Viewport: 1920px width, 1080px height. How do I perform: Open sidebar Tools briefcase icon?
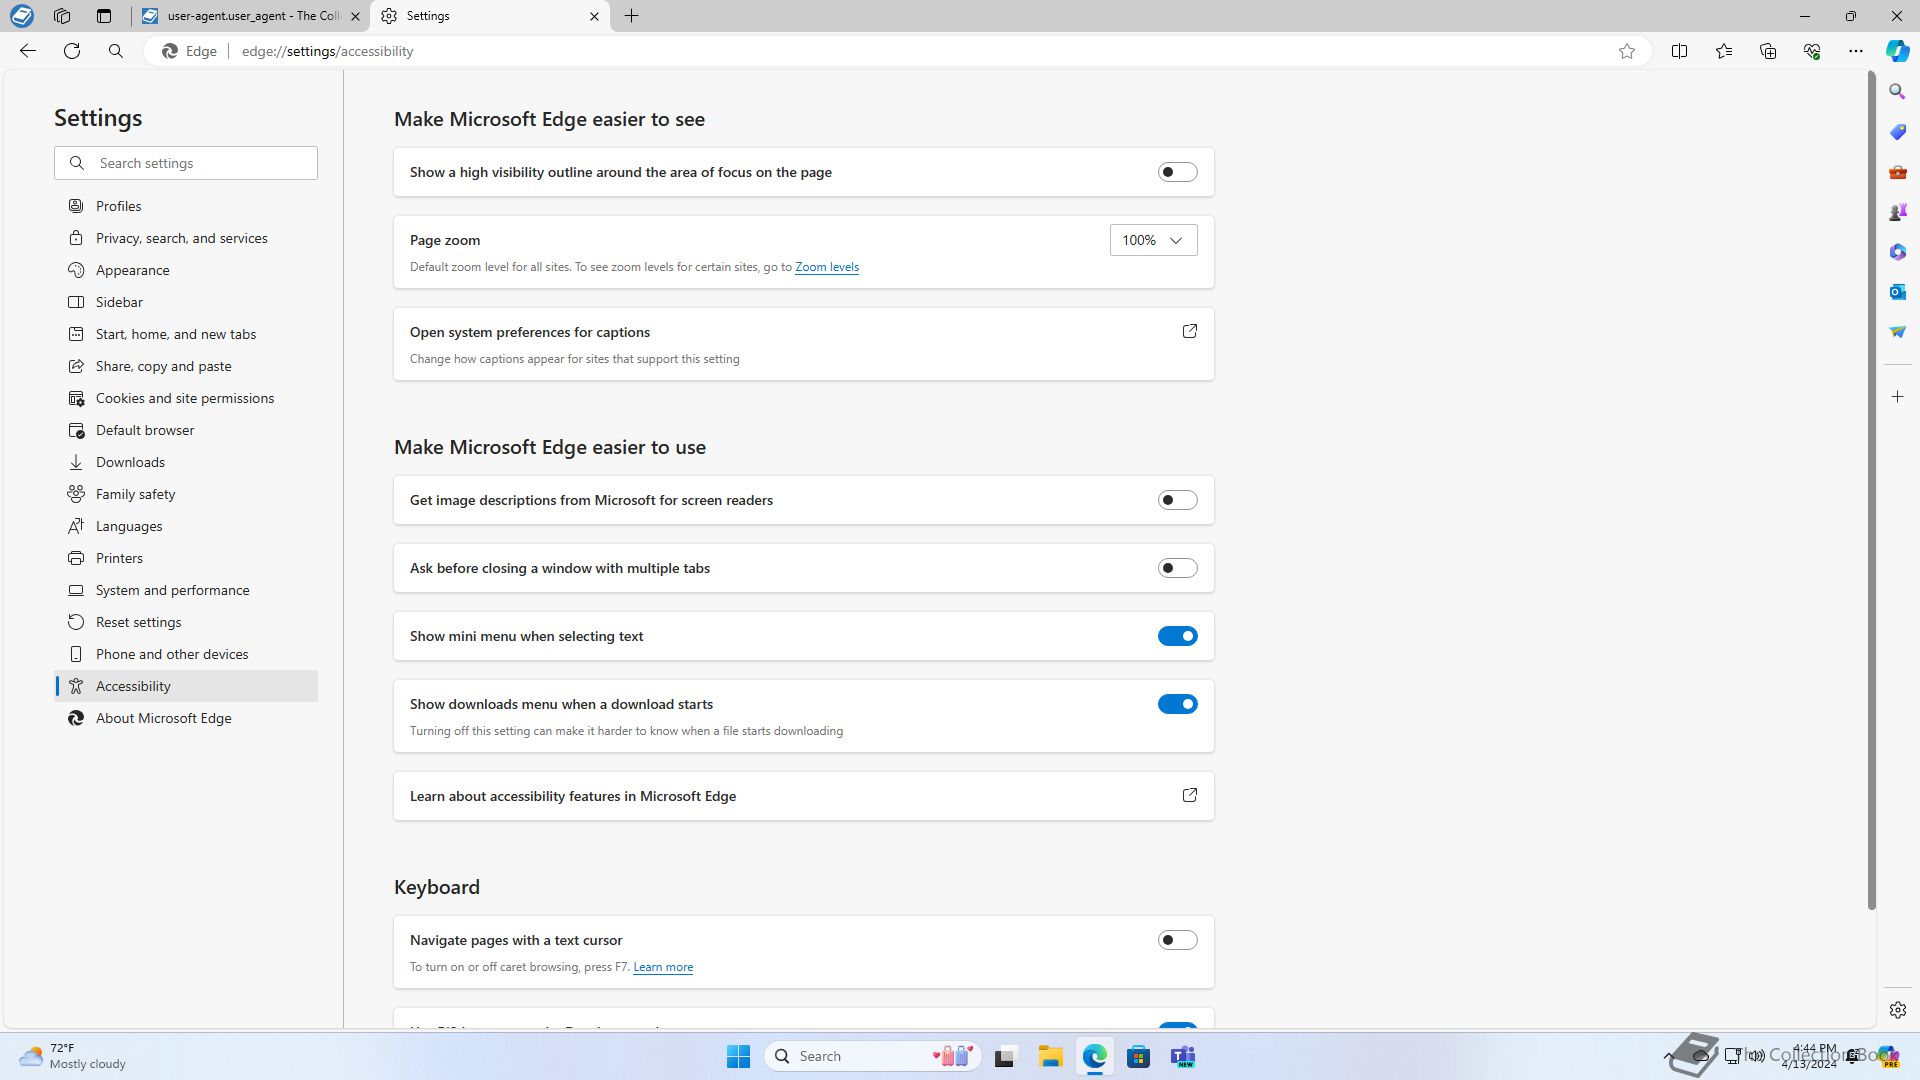coord(1897,172)
